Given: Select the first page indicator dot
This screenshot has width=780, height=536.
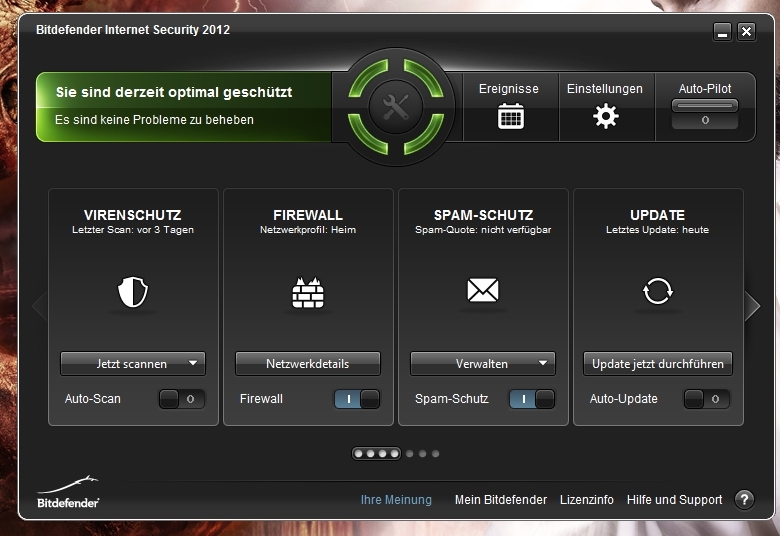Looking at the screenshot, I should [358, 453].
